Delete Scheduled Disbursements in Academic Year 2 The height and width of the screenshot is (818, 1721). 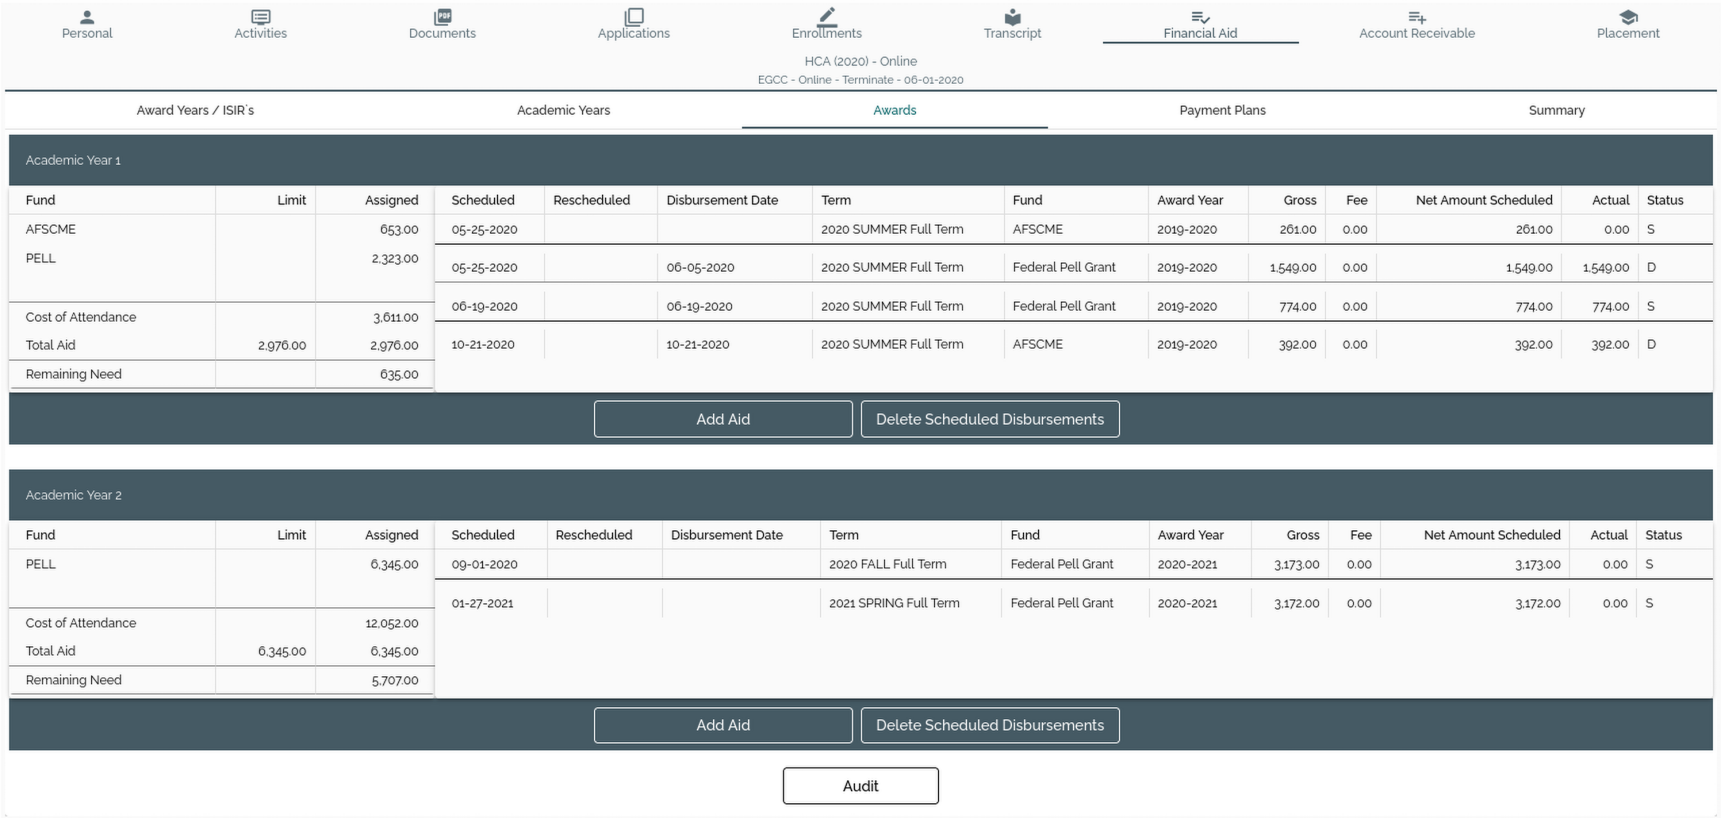pyautogui.click(x=990, y=725)
